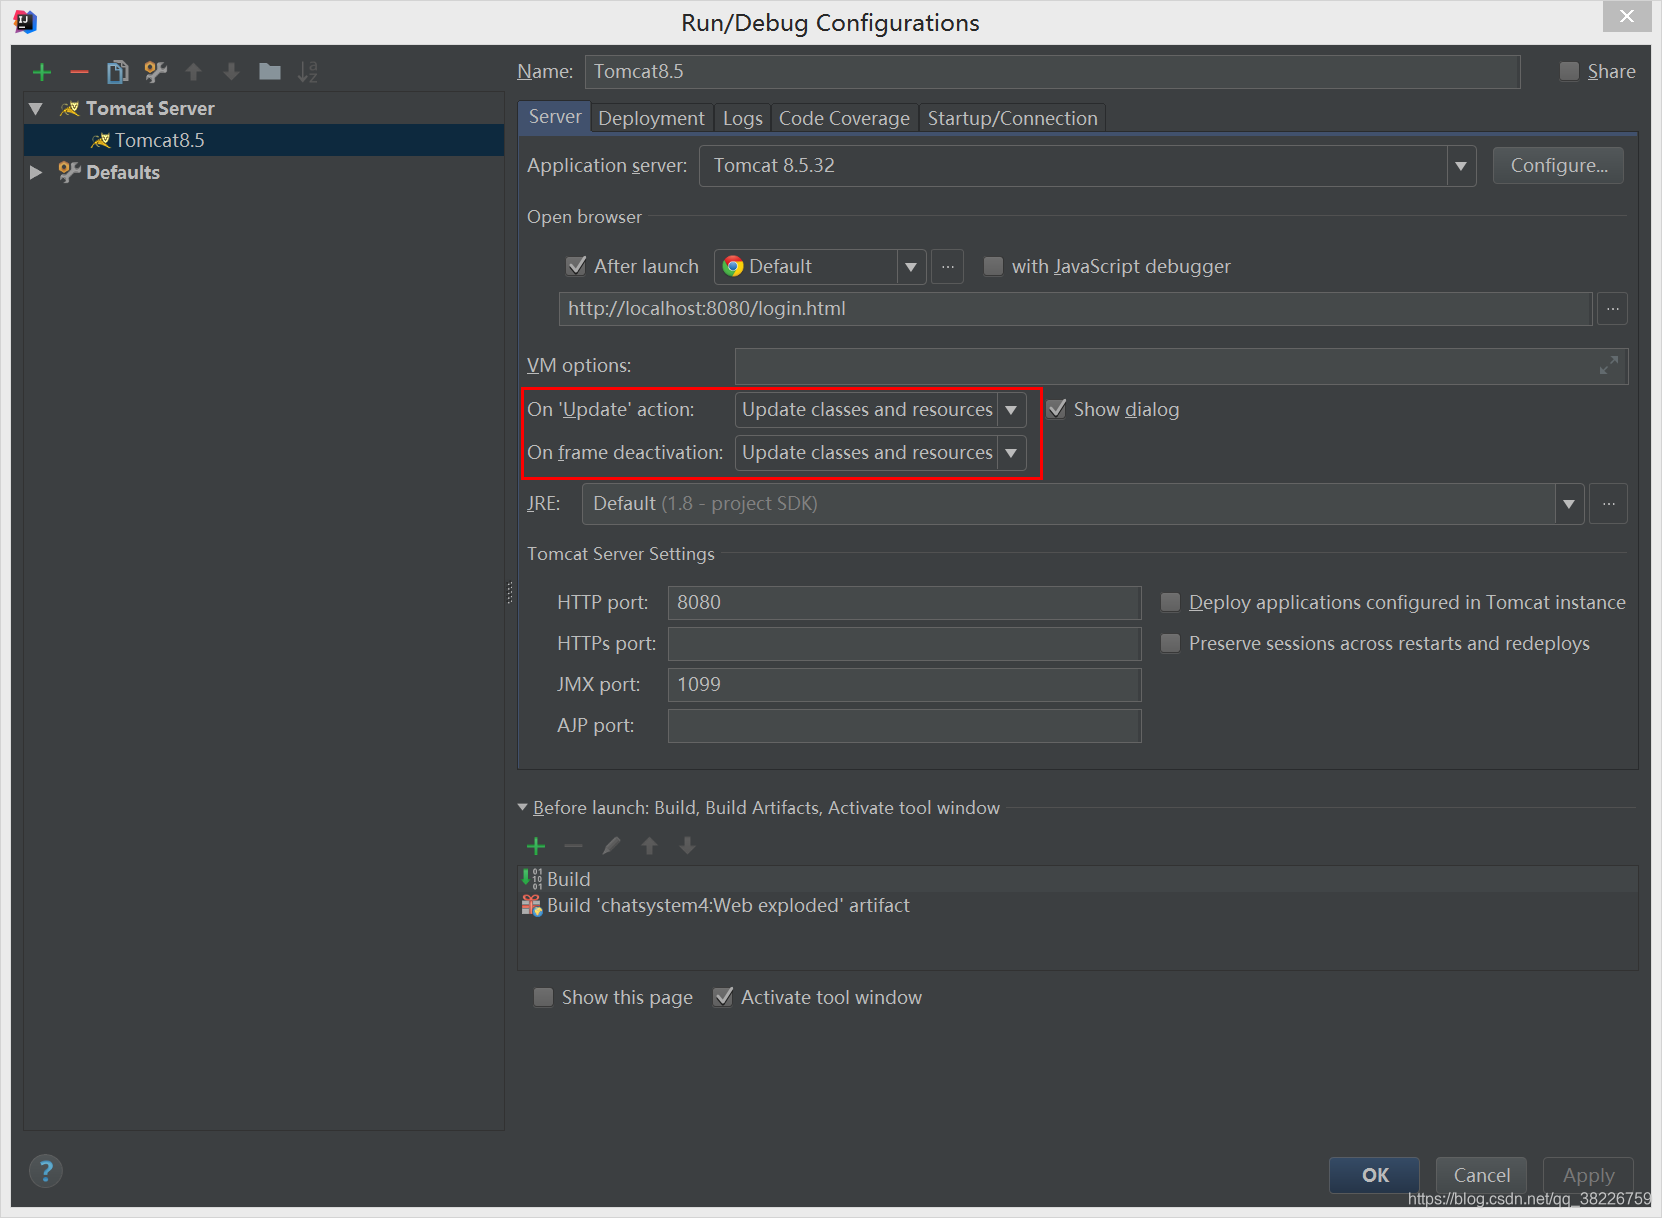Click the VM options field
Image resolution: width=1662 pixels, height=1218 pixels.
point(1181,366)
